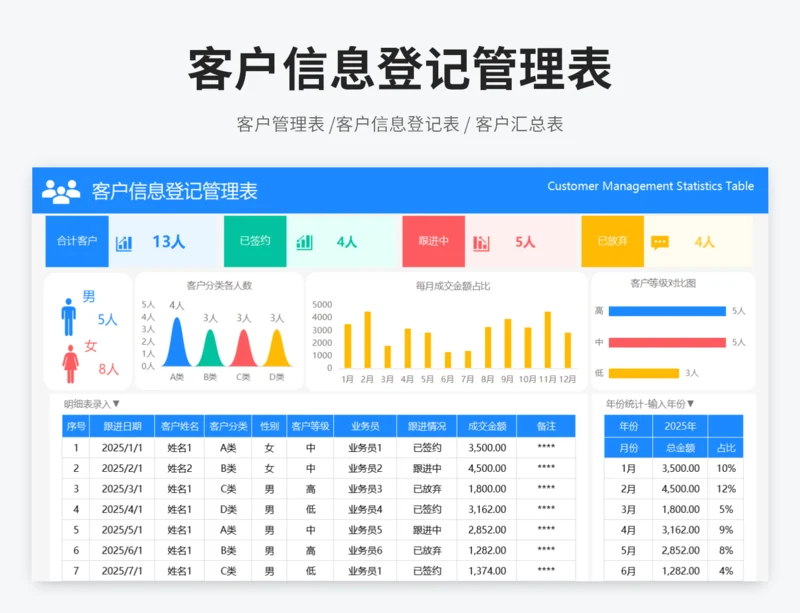Click Customer Management Statistics Table text

pyautogui.click(x=651, y=186)
